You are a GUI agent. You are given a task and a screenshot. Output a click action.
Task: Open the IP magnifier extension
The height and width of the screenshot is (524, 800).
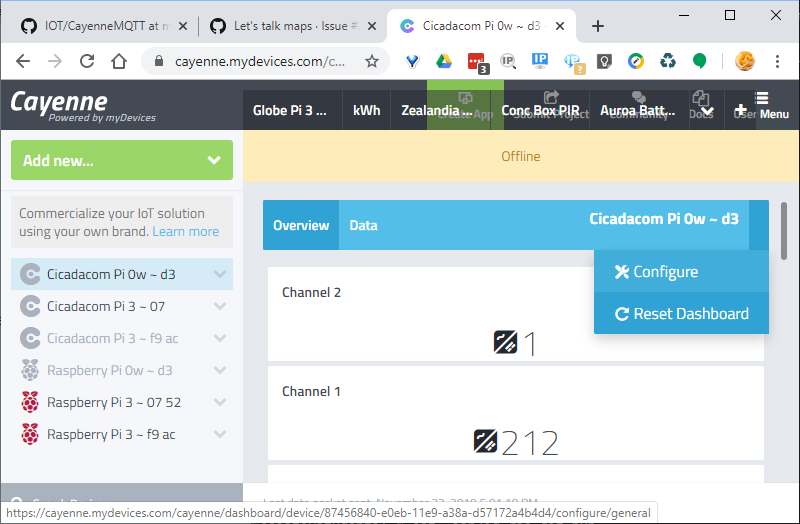(x=508, y=61)
